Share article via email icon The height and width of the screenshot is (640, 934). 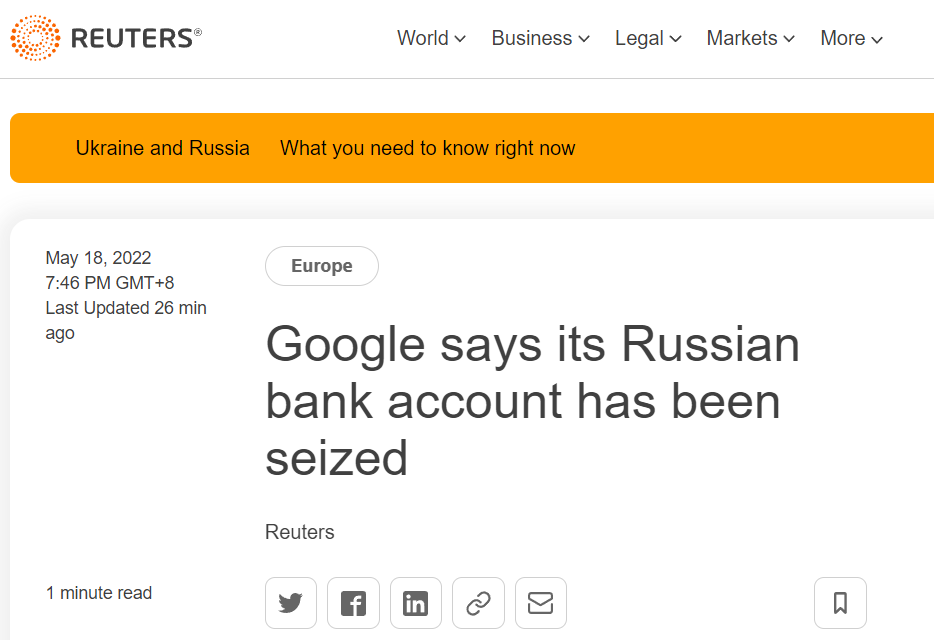(541, 602)
